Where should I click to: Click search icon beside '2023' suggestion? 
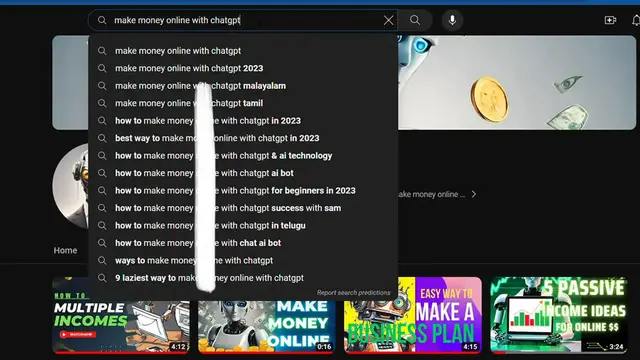(x=102, y=68)
